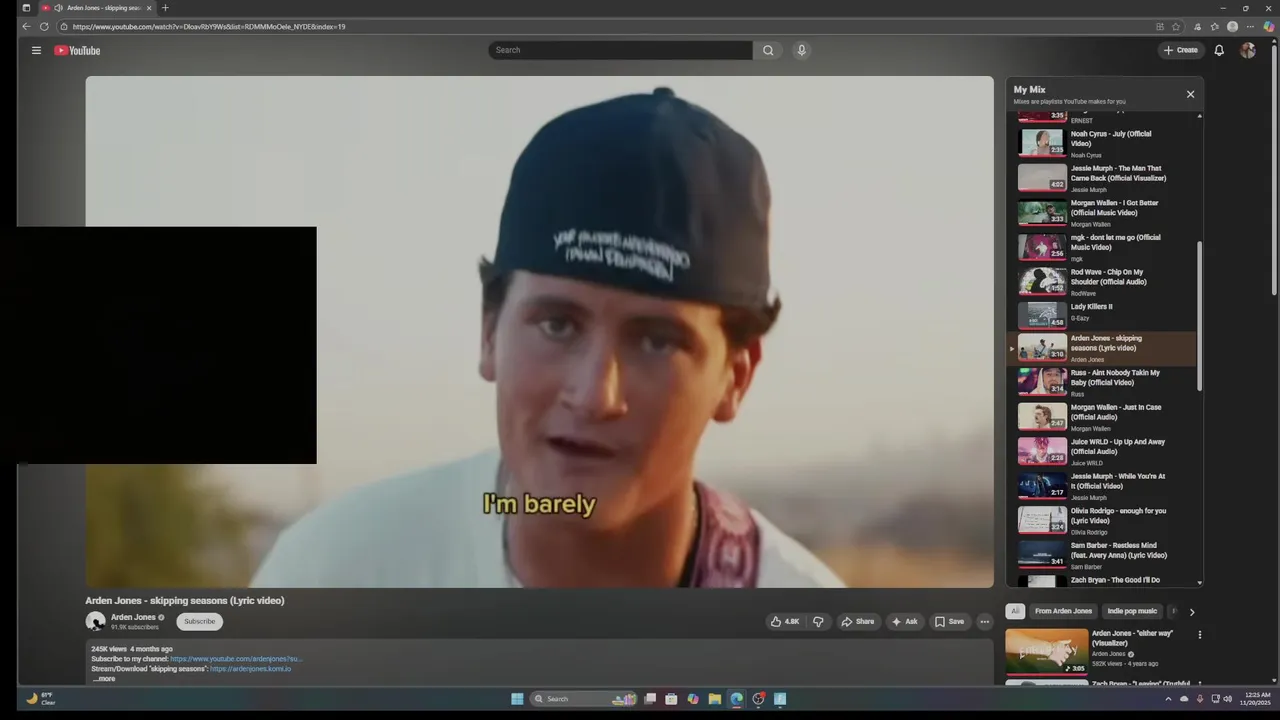Viewport: 1280px width, 720px height.
Task: Open a new browser tab
Action: [x=165, y=8]
